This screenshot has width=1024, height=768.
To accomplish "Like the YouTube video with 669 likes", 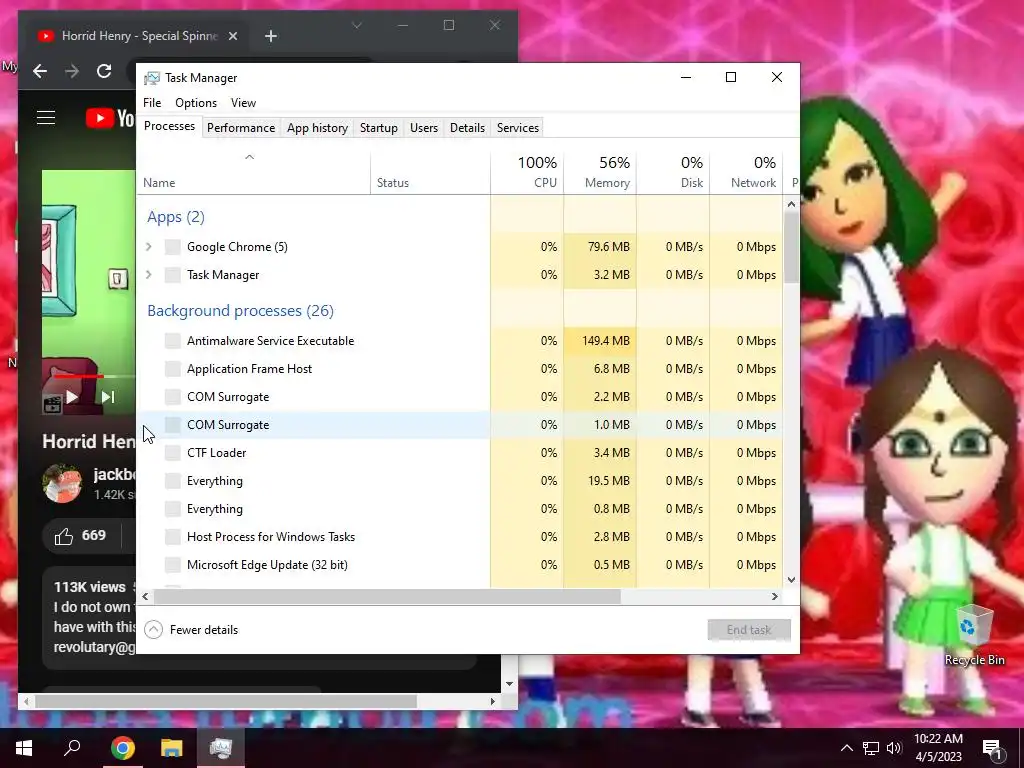I will [x=80, y=536].
